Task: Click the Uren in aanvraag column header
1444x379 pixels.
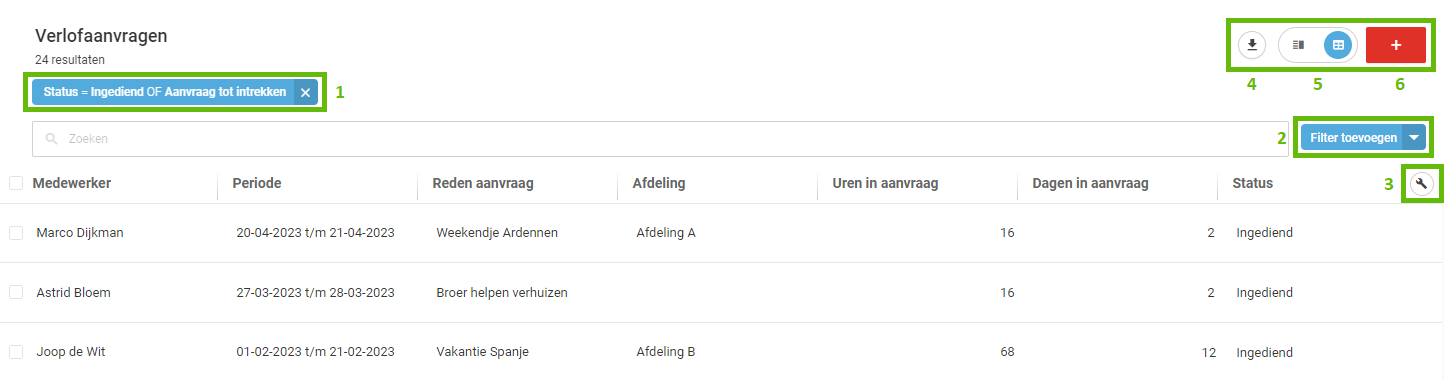Action: click(x=885, y=183)
